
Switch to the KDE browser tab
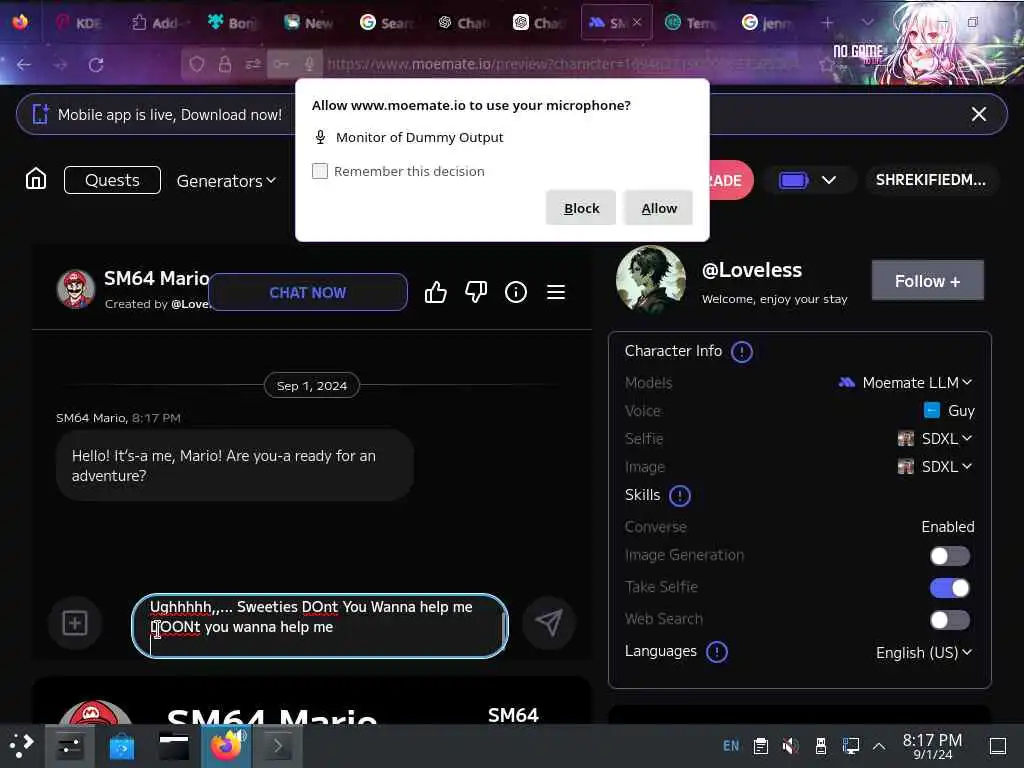click(79, 23)
